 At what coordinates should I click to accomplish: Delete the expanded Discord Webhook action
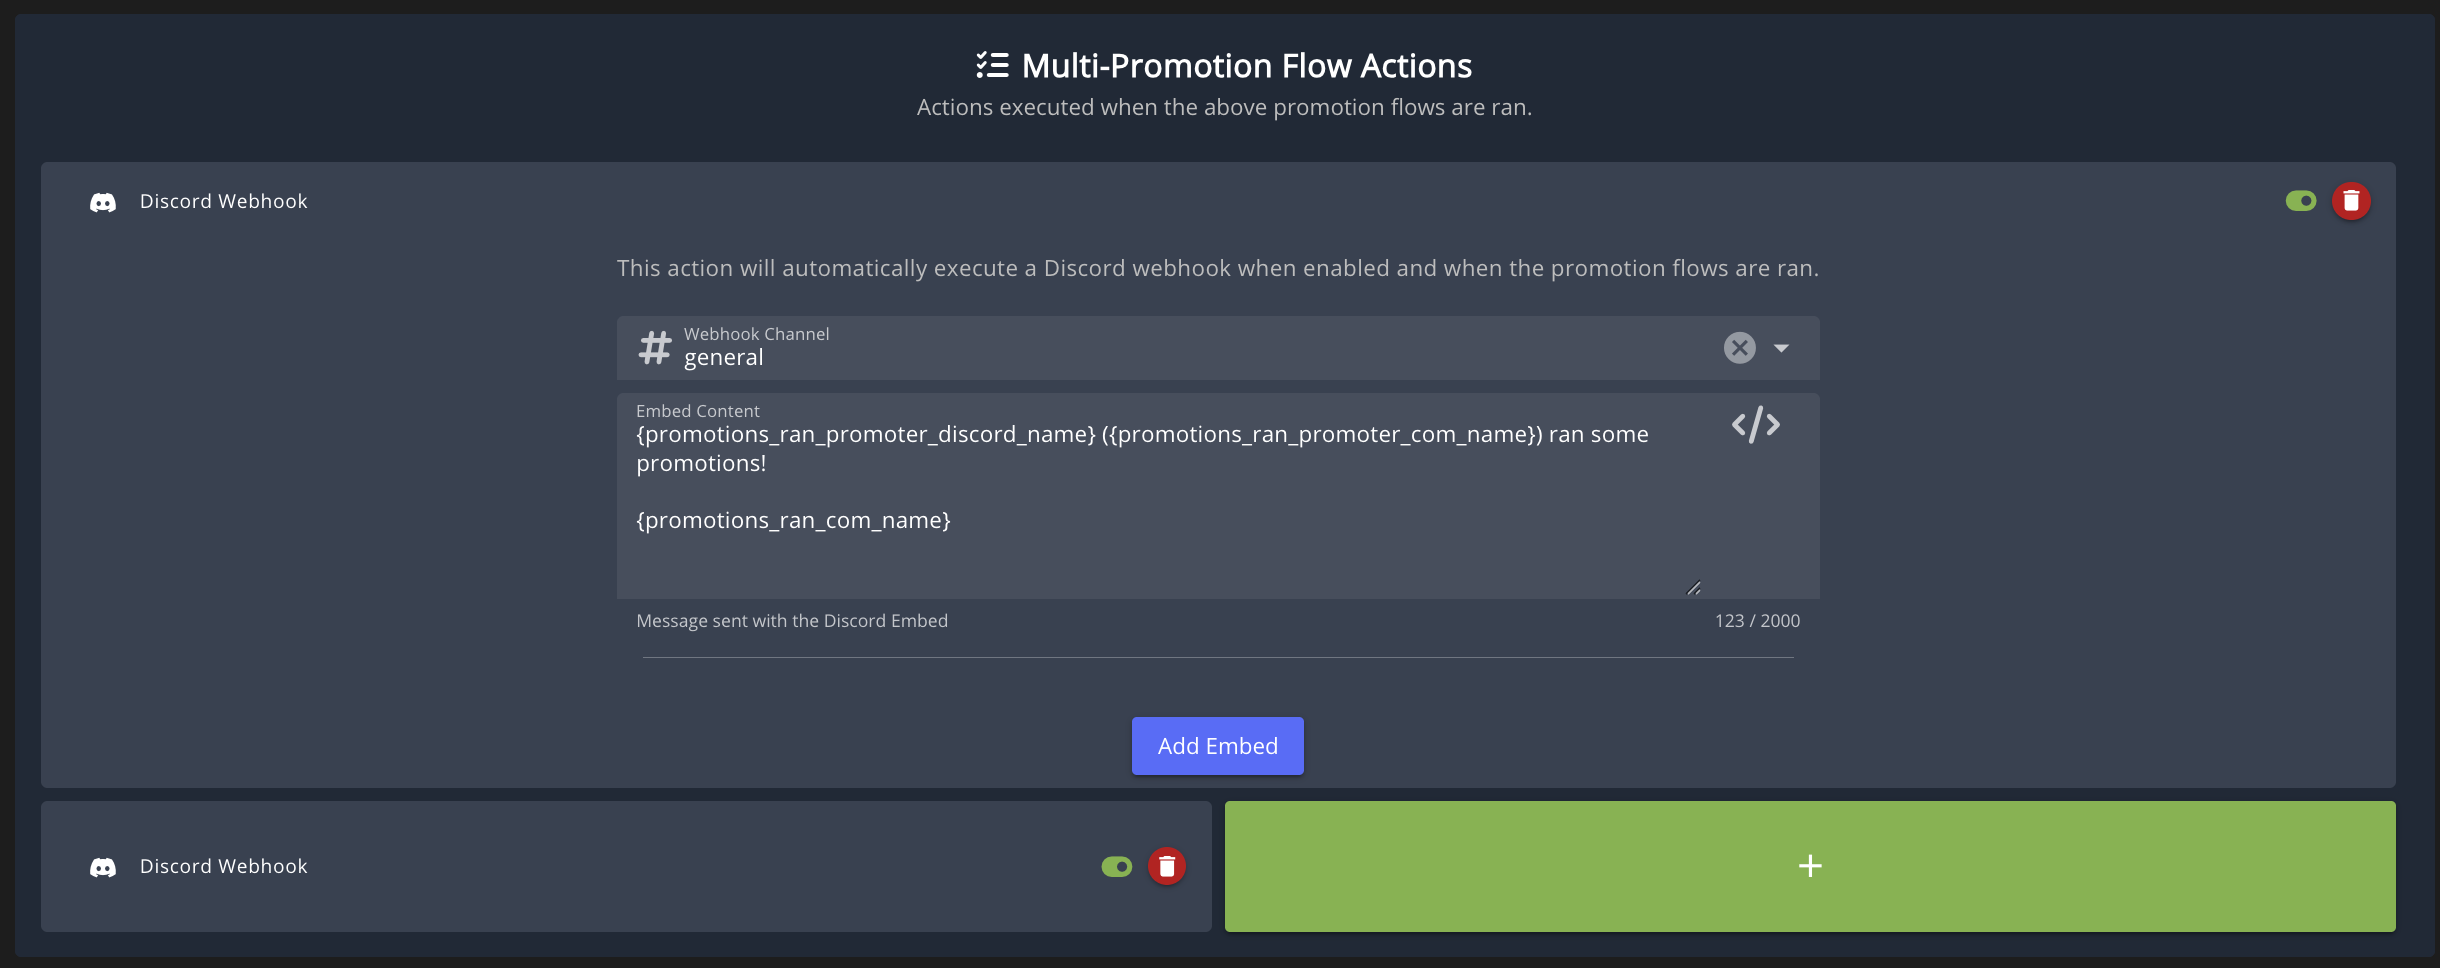coord(2351,201)
